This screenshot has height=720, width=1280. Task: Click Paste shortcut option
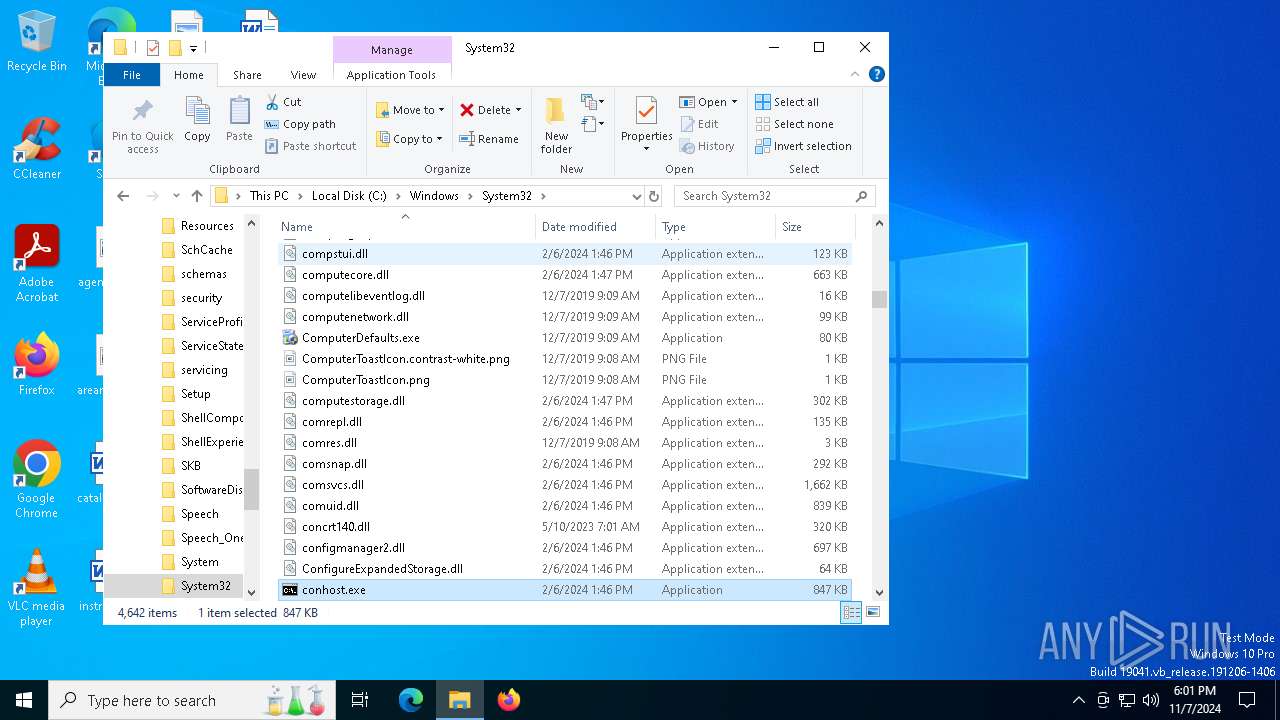(310, 146)
